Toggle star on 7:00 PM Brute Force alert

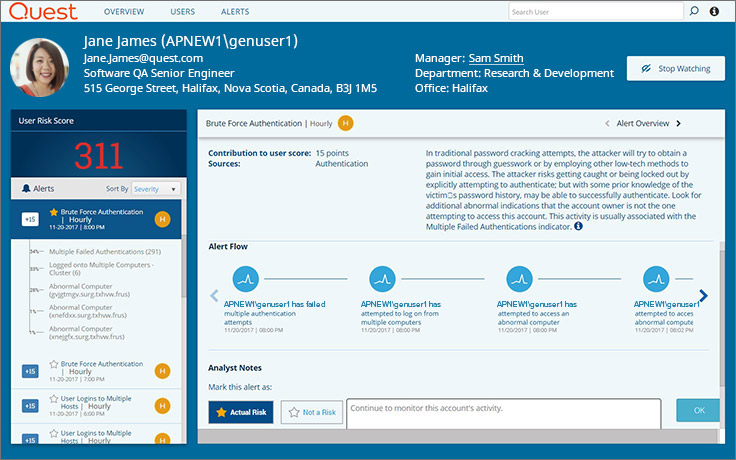click(54, 364)
